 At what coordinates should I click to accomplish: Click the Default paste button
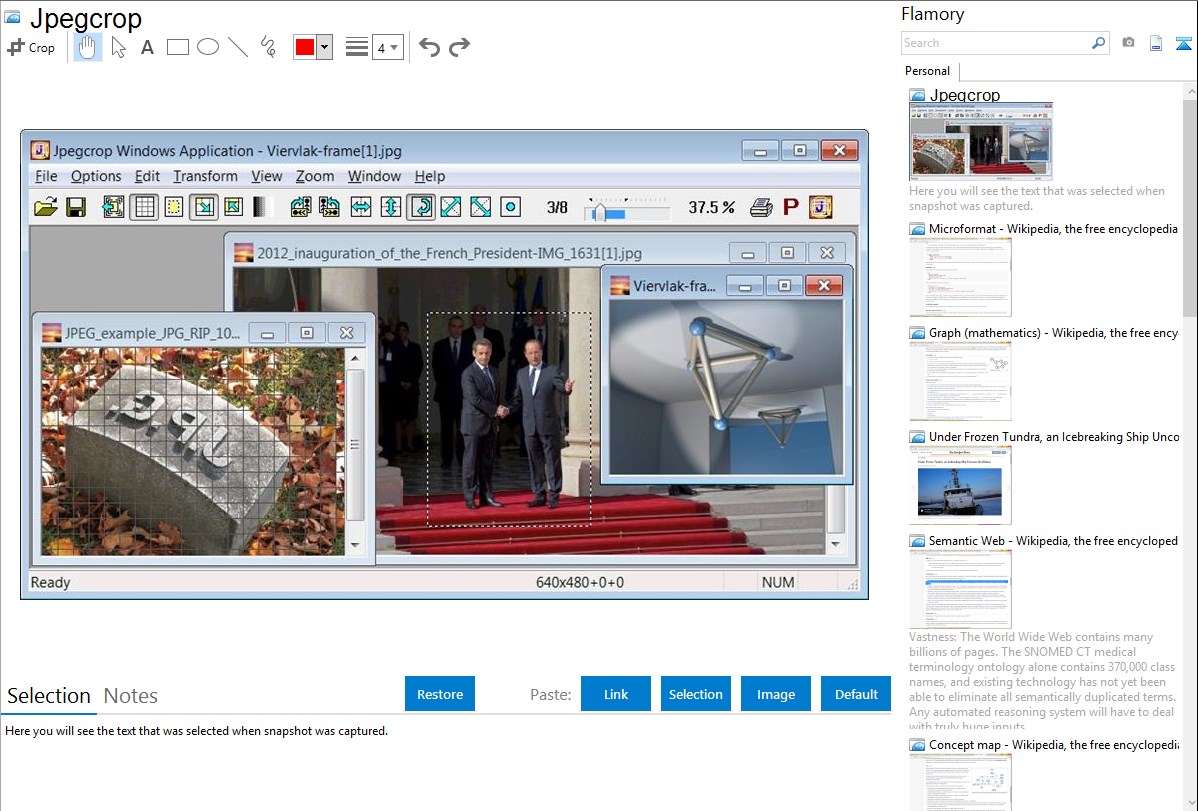pos(856,694)
